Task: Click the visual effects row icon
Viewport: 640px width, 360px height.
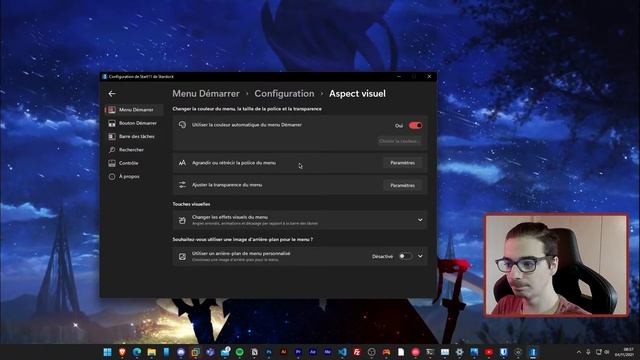Action: click(x=182, y=220)
